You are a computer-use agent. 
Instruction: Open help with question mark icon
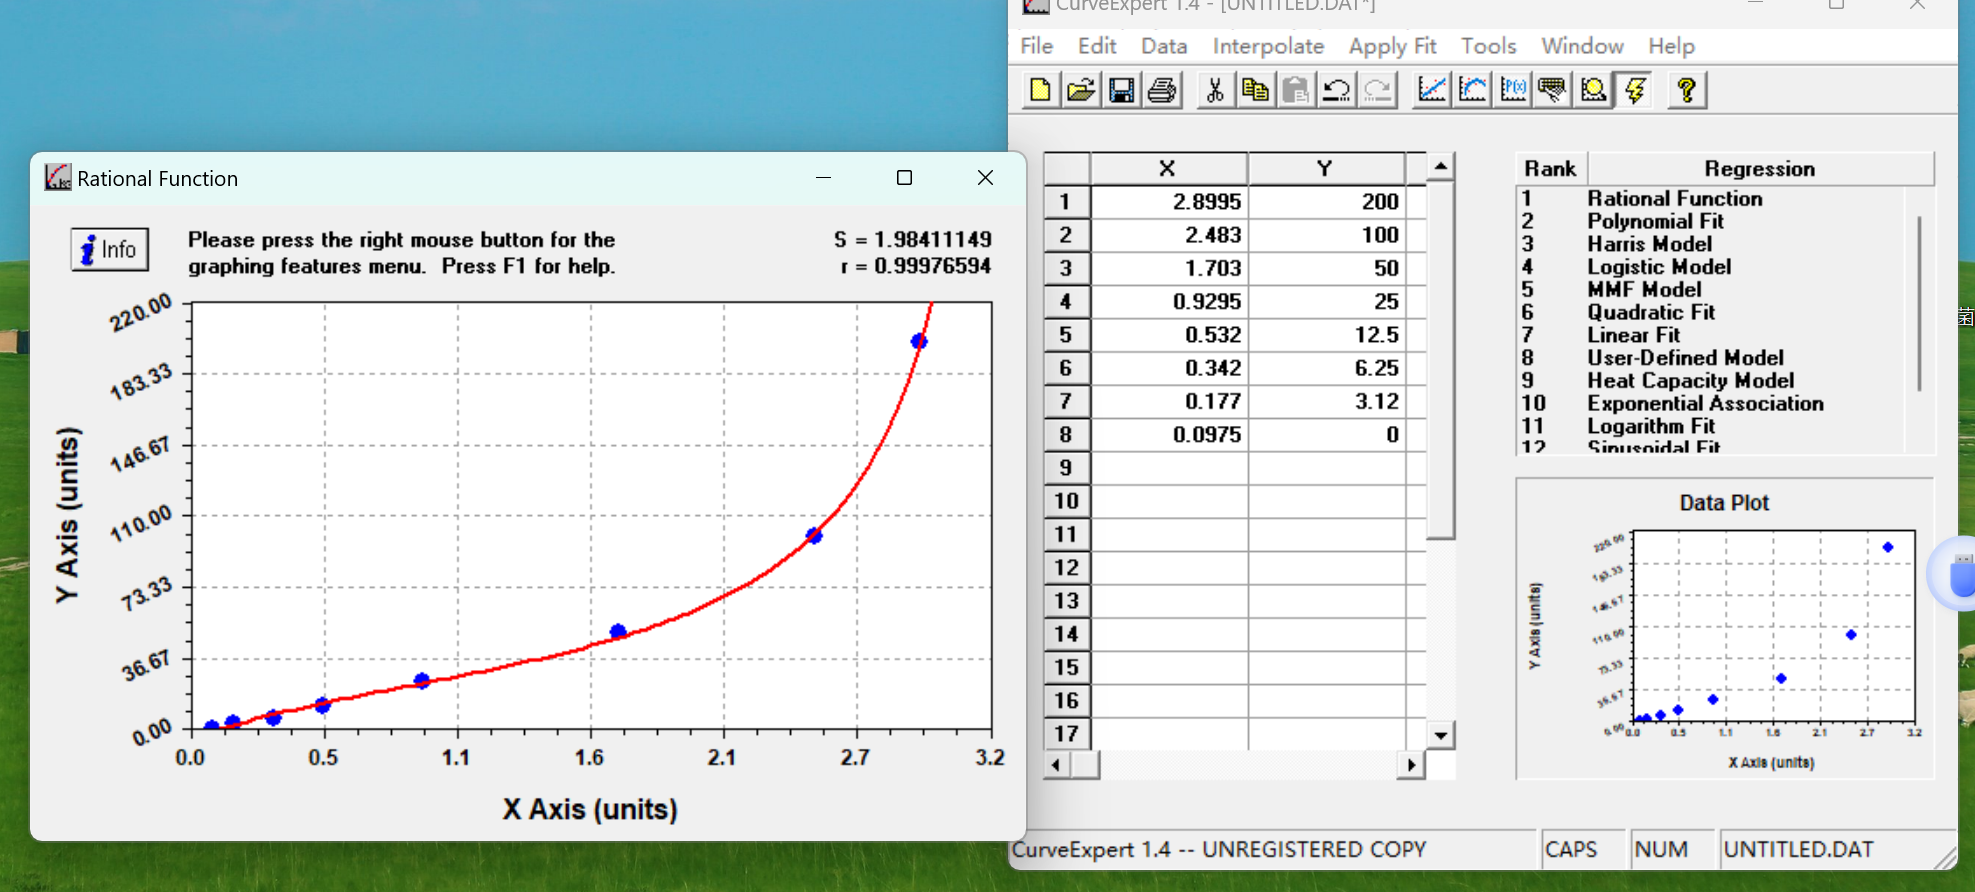click(x=1686, y=90)
